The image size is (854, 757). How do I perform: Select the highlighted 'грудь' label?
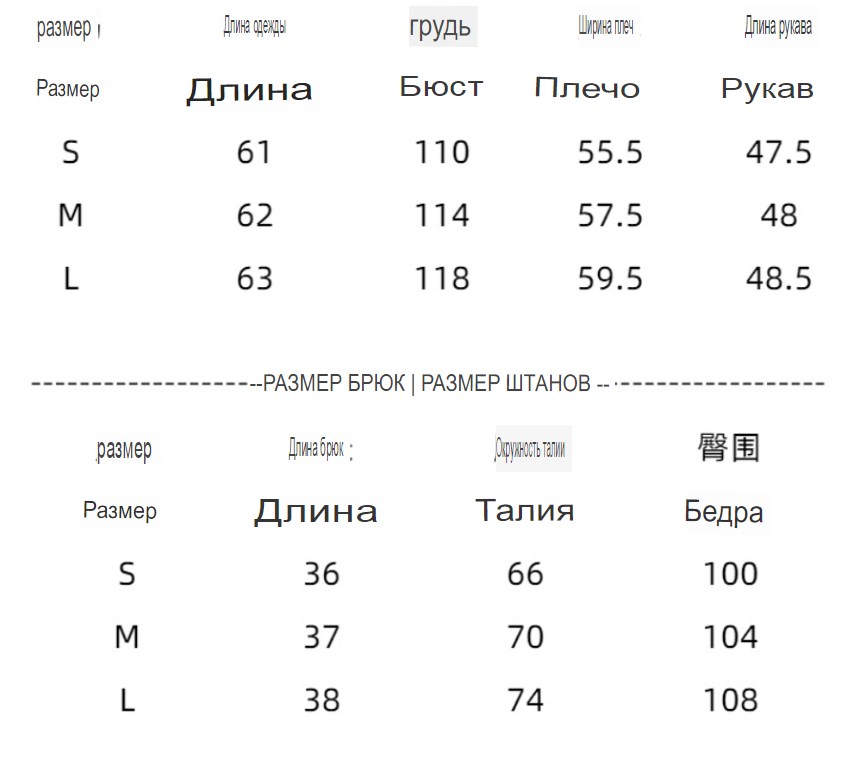(440, 27)
